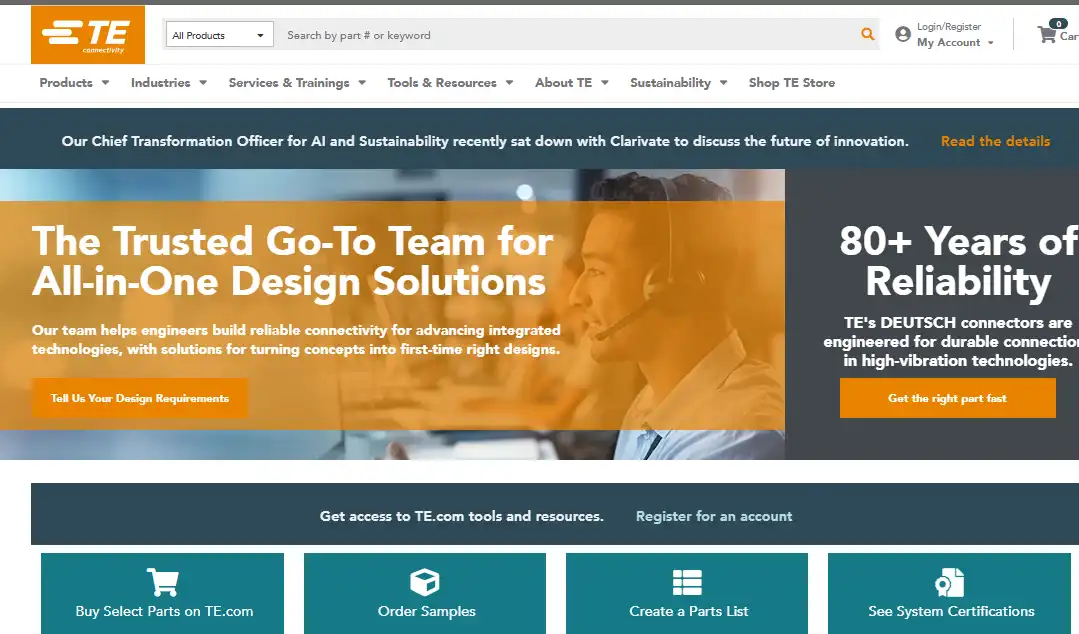This screenshot has width=1079, height=634.
Task: Expand the Industries menu arrow
Action: (203, 83)
